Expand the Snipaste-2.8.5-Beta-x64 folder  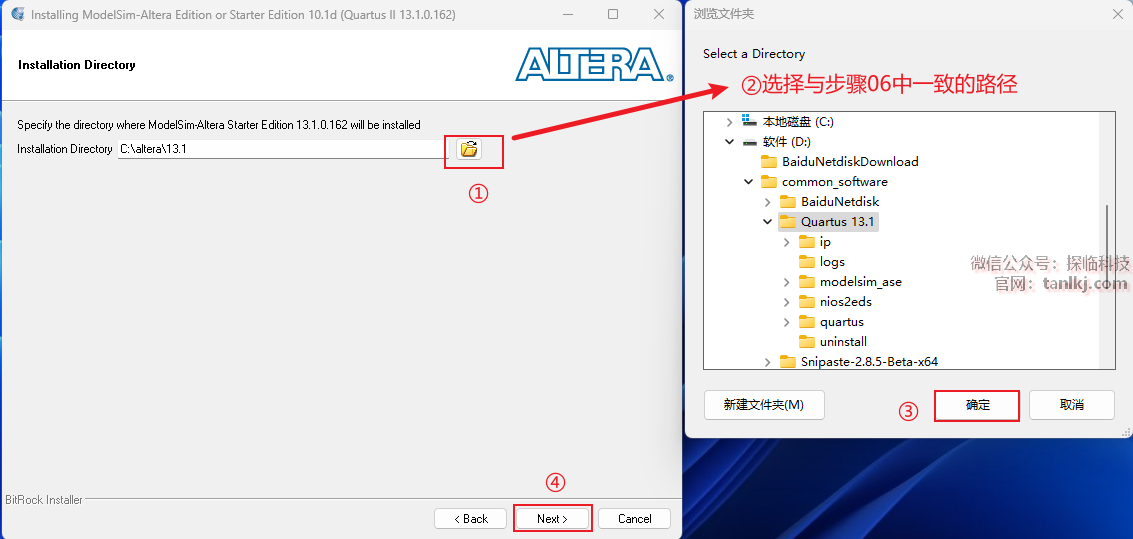click(x=767, y=361)
